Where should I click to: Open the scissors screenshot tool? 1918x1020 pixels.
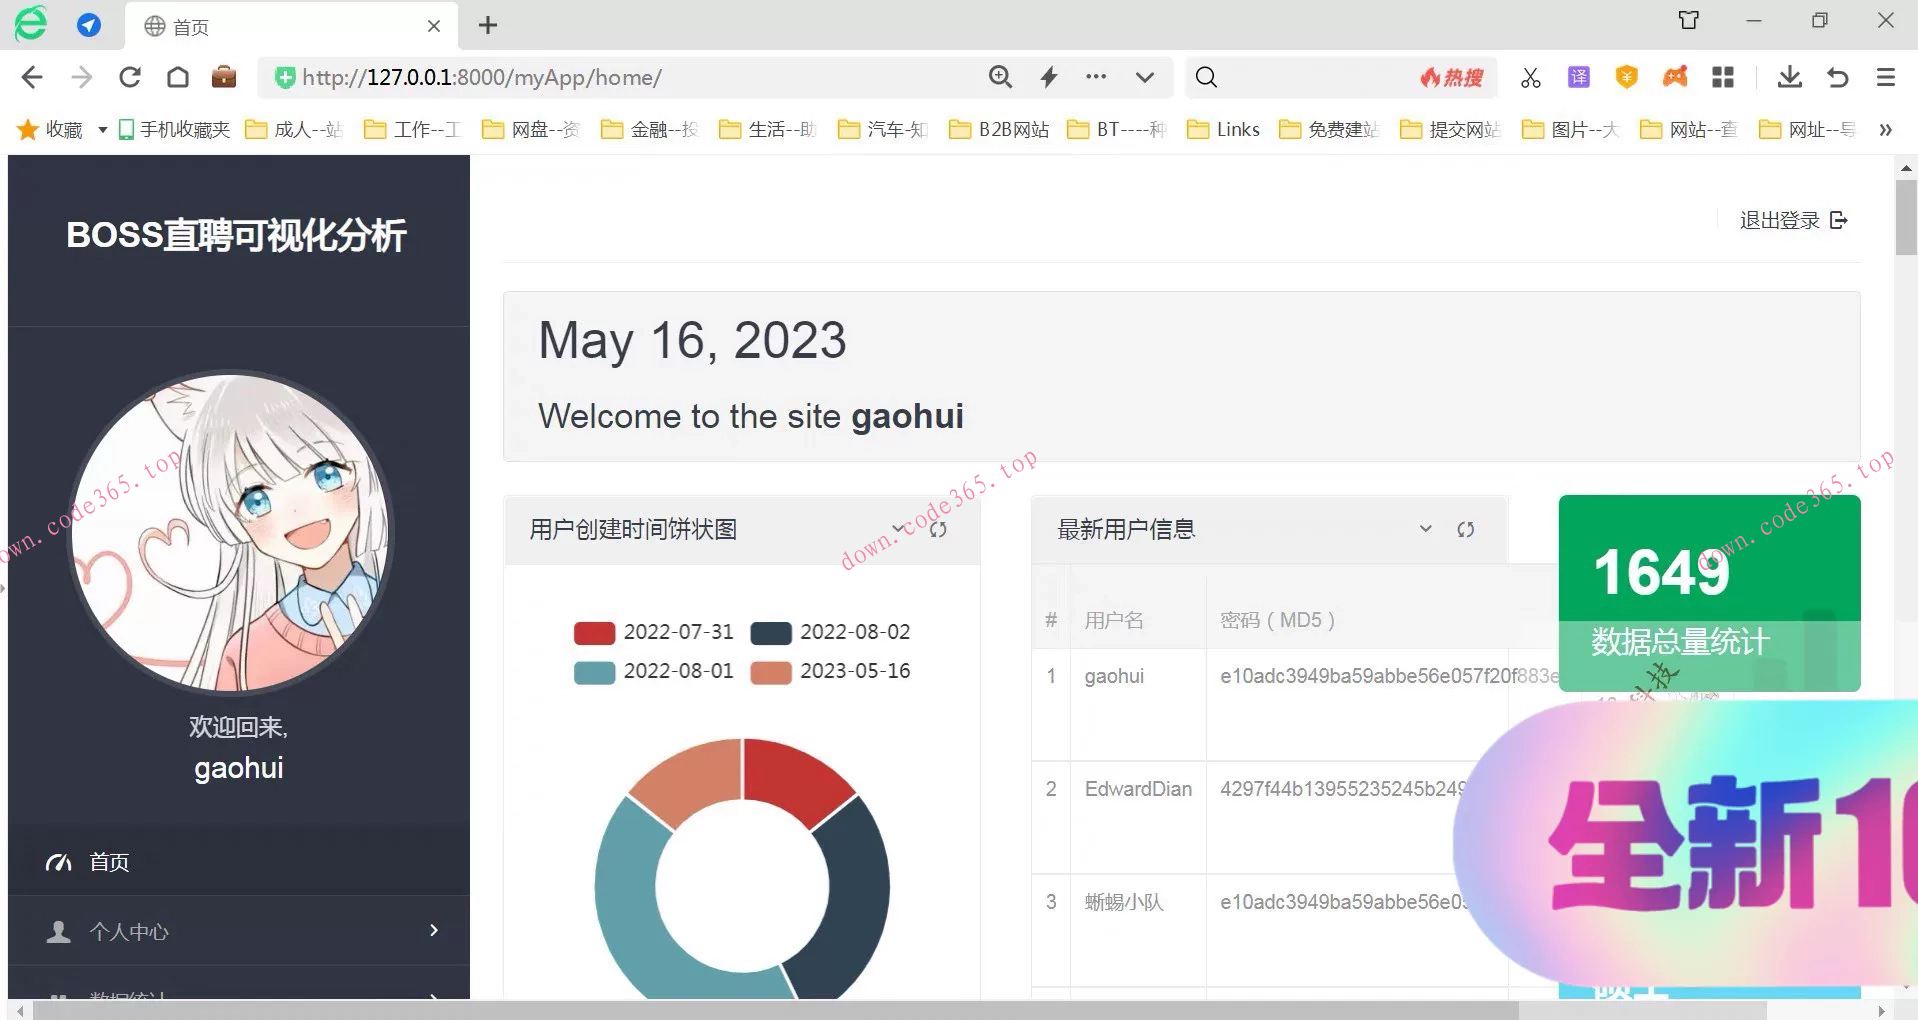click(x=1530, y=77)
